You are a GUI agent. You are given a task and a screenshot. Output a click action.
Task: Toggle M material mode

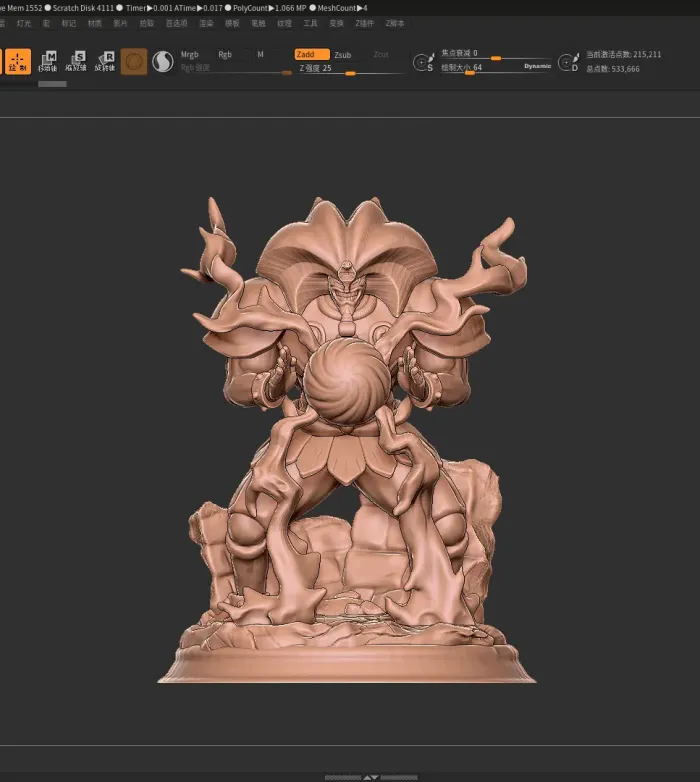click(260, 54)
